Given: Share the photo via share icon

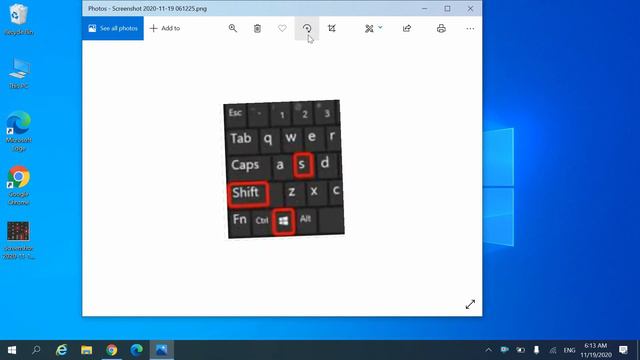Looking at the screenshot, I should pos(407,28).
